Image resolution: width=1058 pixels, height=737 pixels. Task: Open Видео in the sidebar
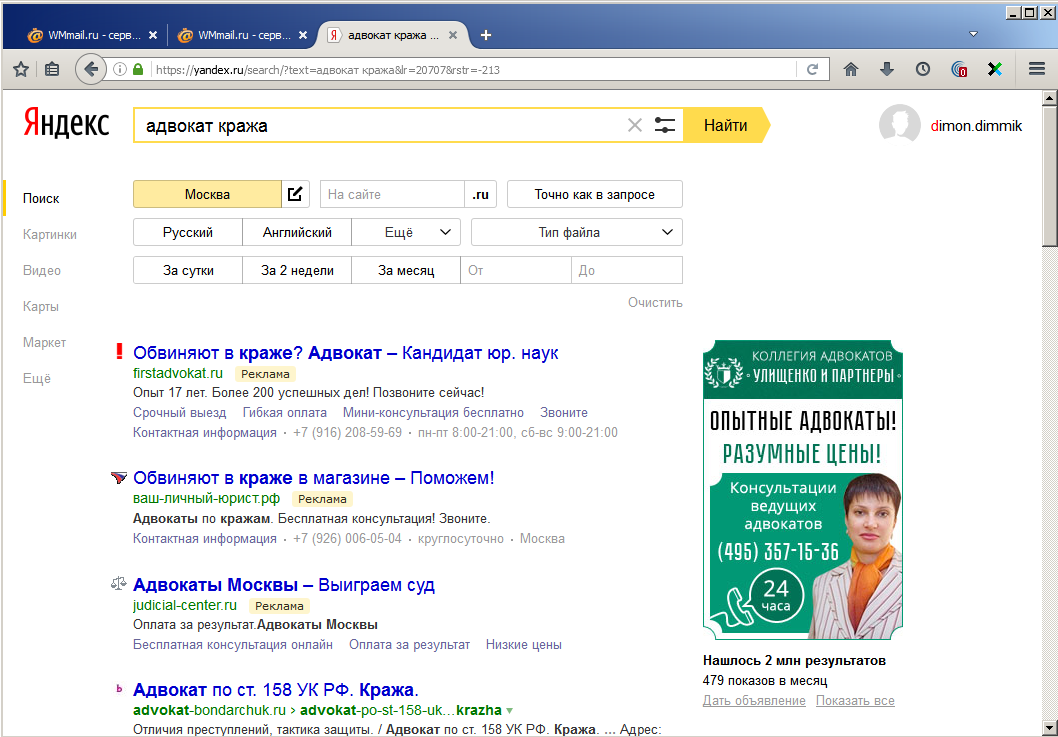coord(42,271)
